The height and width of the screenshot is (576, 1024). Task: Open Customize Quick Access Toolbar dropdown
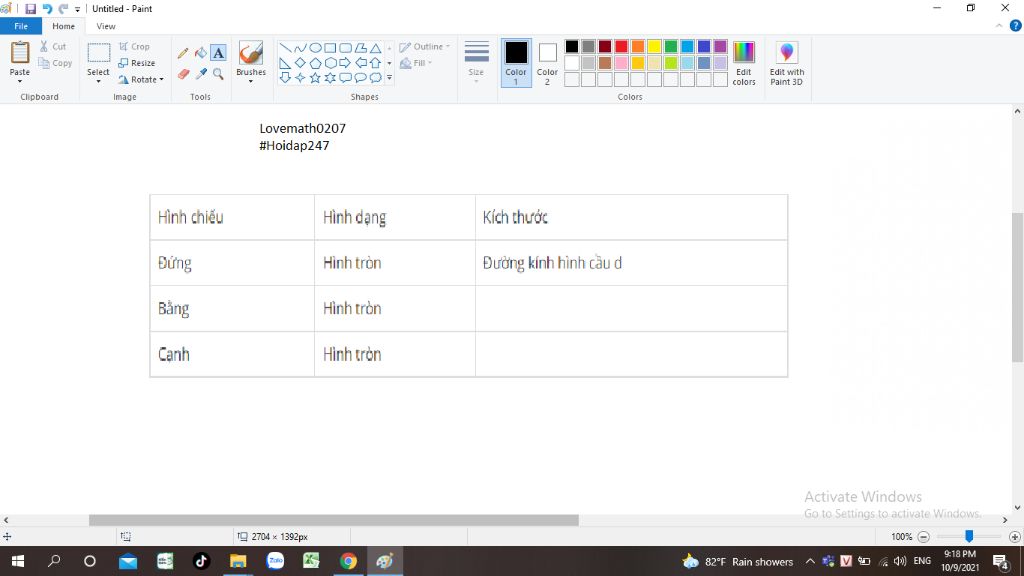click(x=77, y=9)
